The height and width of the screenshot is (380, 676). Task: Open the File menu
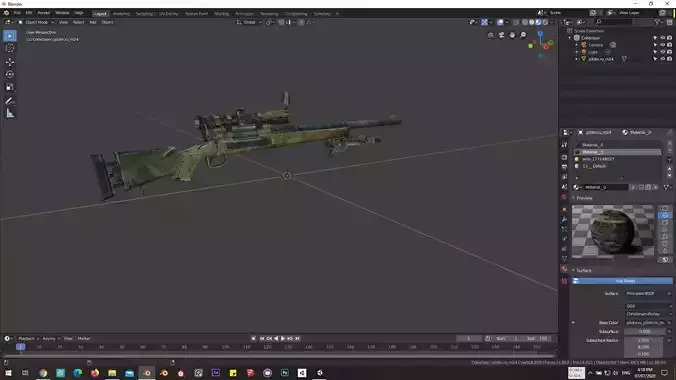point(17,13)
